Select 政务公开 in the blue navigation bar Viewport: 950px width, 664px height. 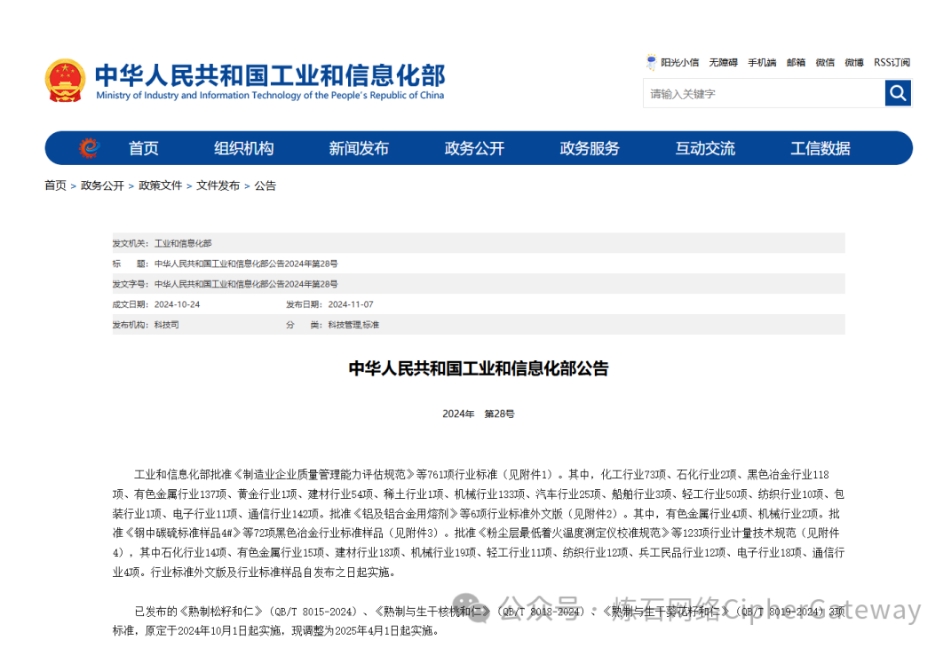[x=474, y=148]
